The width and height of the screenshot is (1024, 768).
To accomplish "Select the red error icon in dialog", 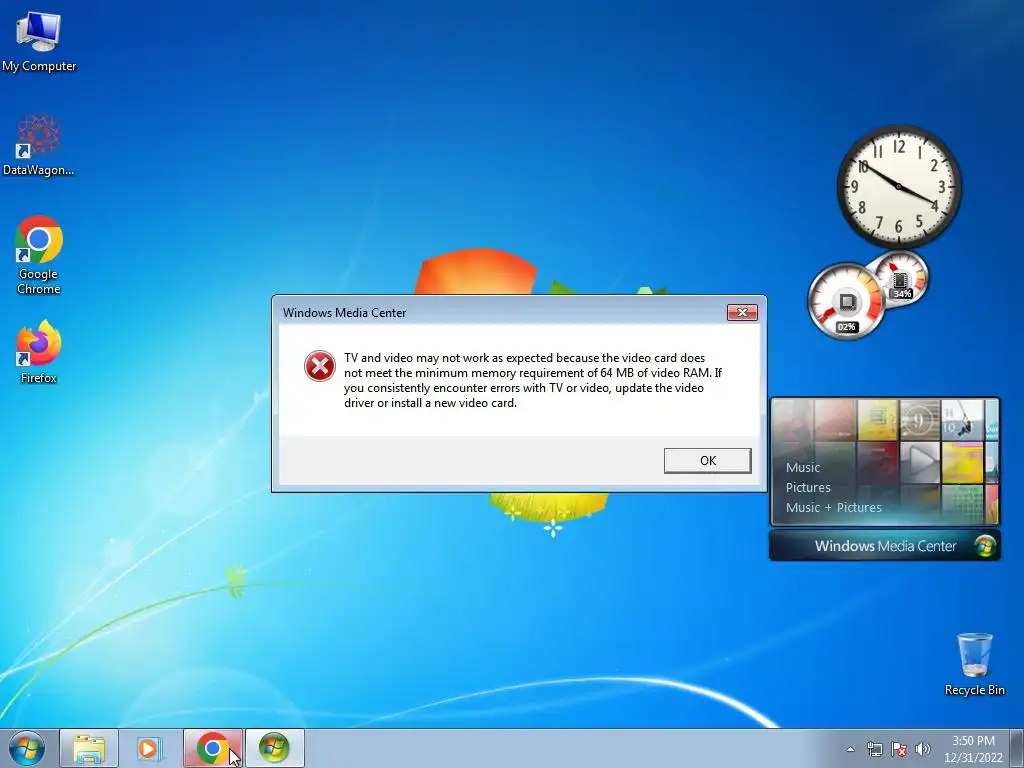I will (320, 366).
